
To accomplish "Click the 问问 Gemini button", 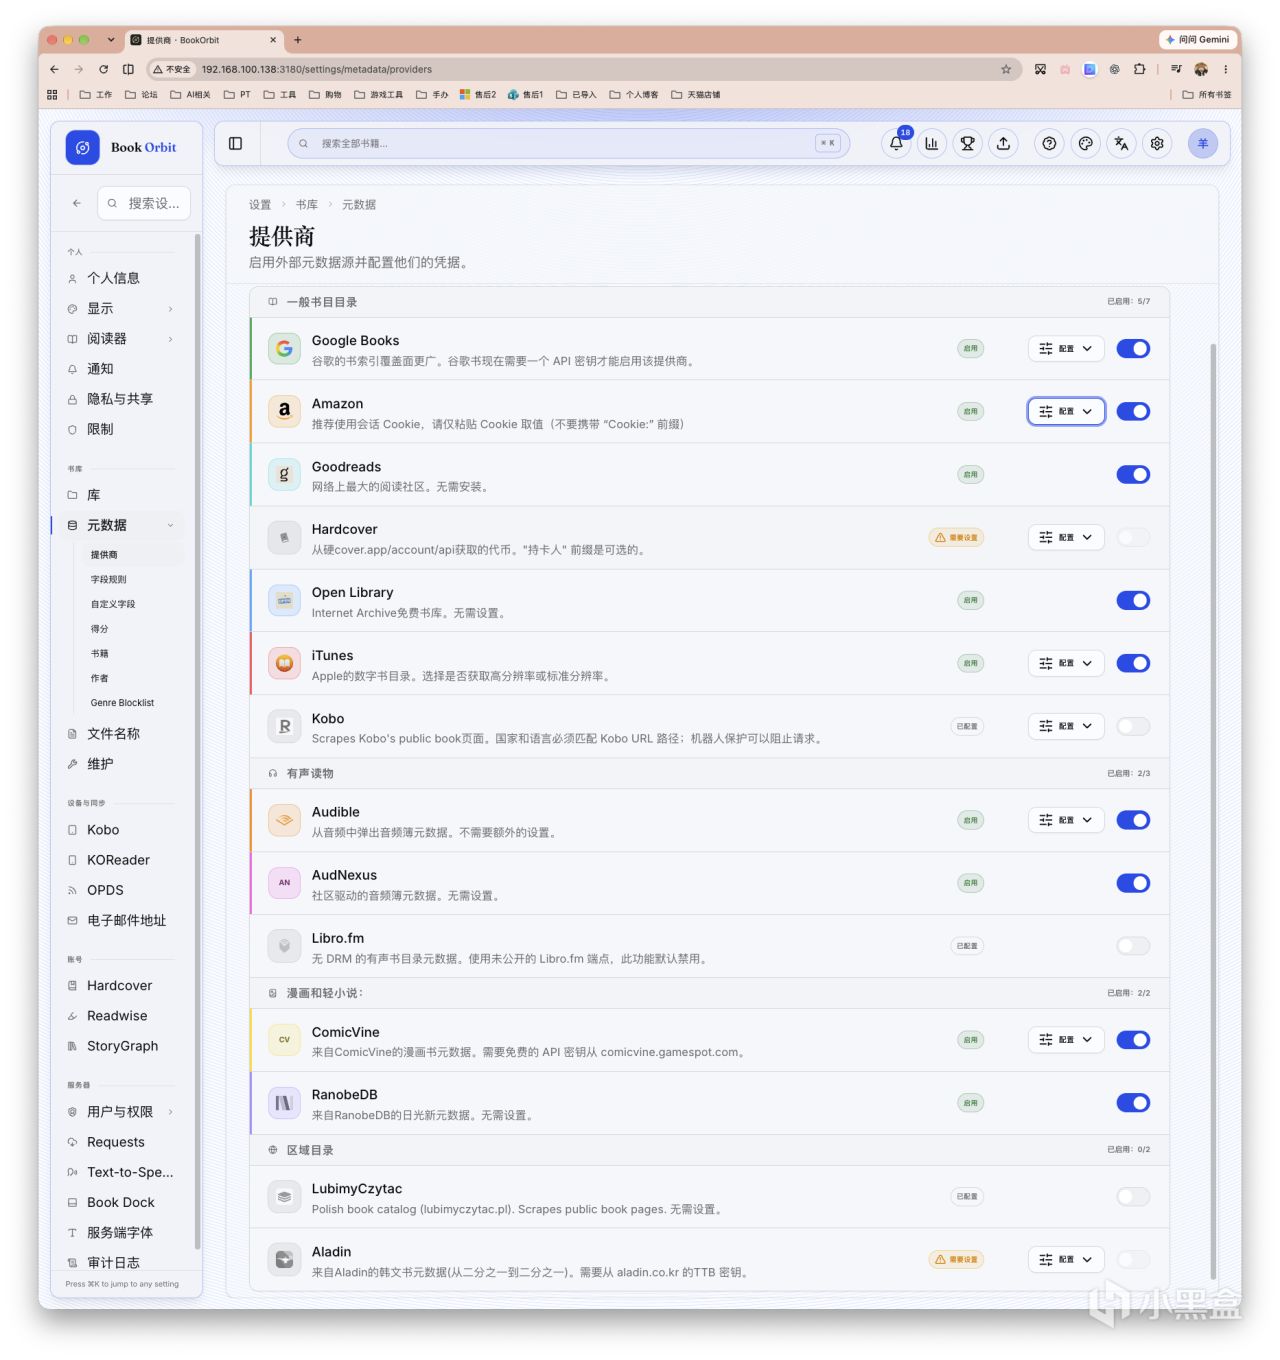I will click(x=1197, y=40).
